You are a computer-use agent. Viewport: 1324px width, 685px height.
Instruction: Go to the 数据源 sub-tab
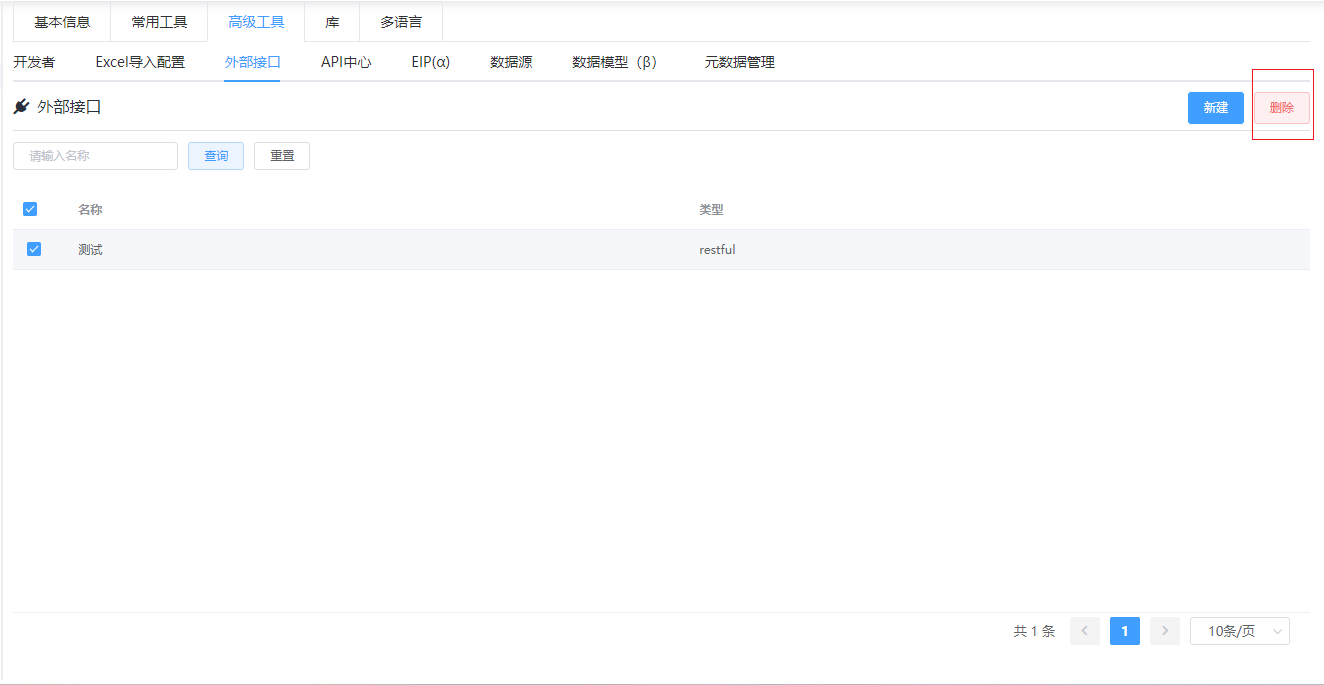coord(511,62)
